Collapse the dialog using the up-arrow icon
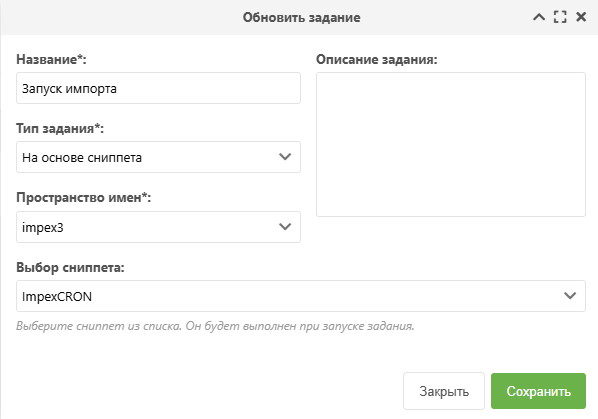 (x=539, y=17)
